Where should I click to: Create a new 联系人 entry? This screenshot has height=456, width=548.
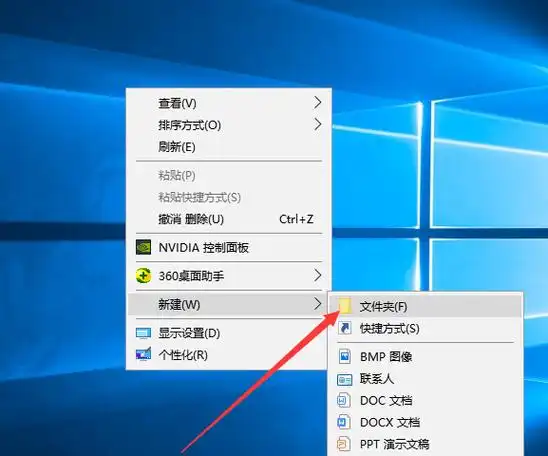[x=425, y=379]
